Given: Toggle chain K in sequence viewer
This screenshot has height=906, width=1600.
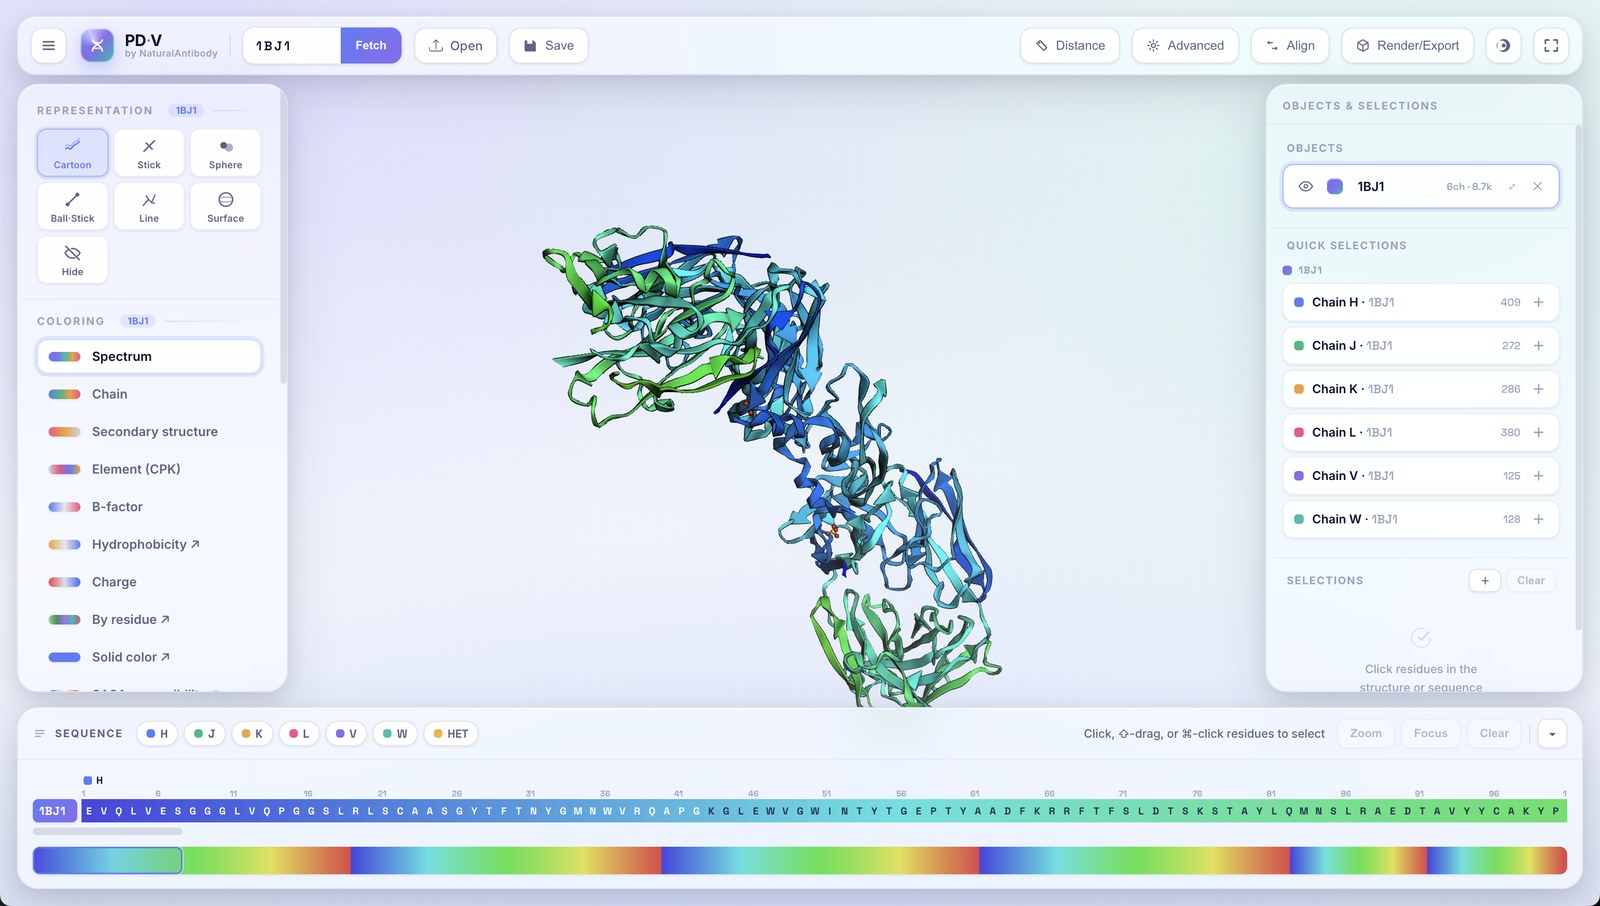Looking at the screenshot, I should click(252, 734).
